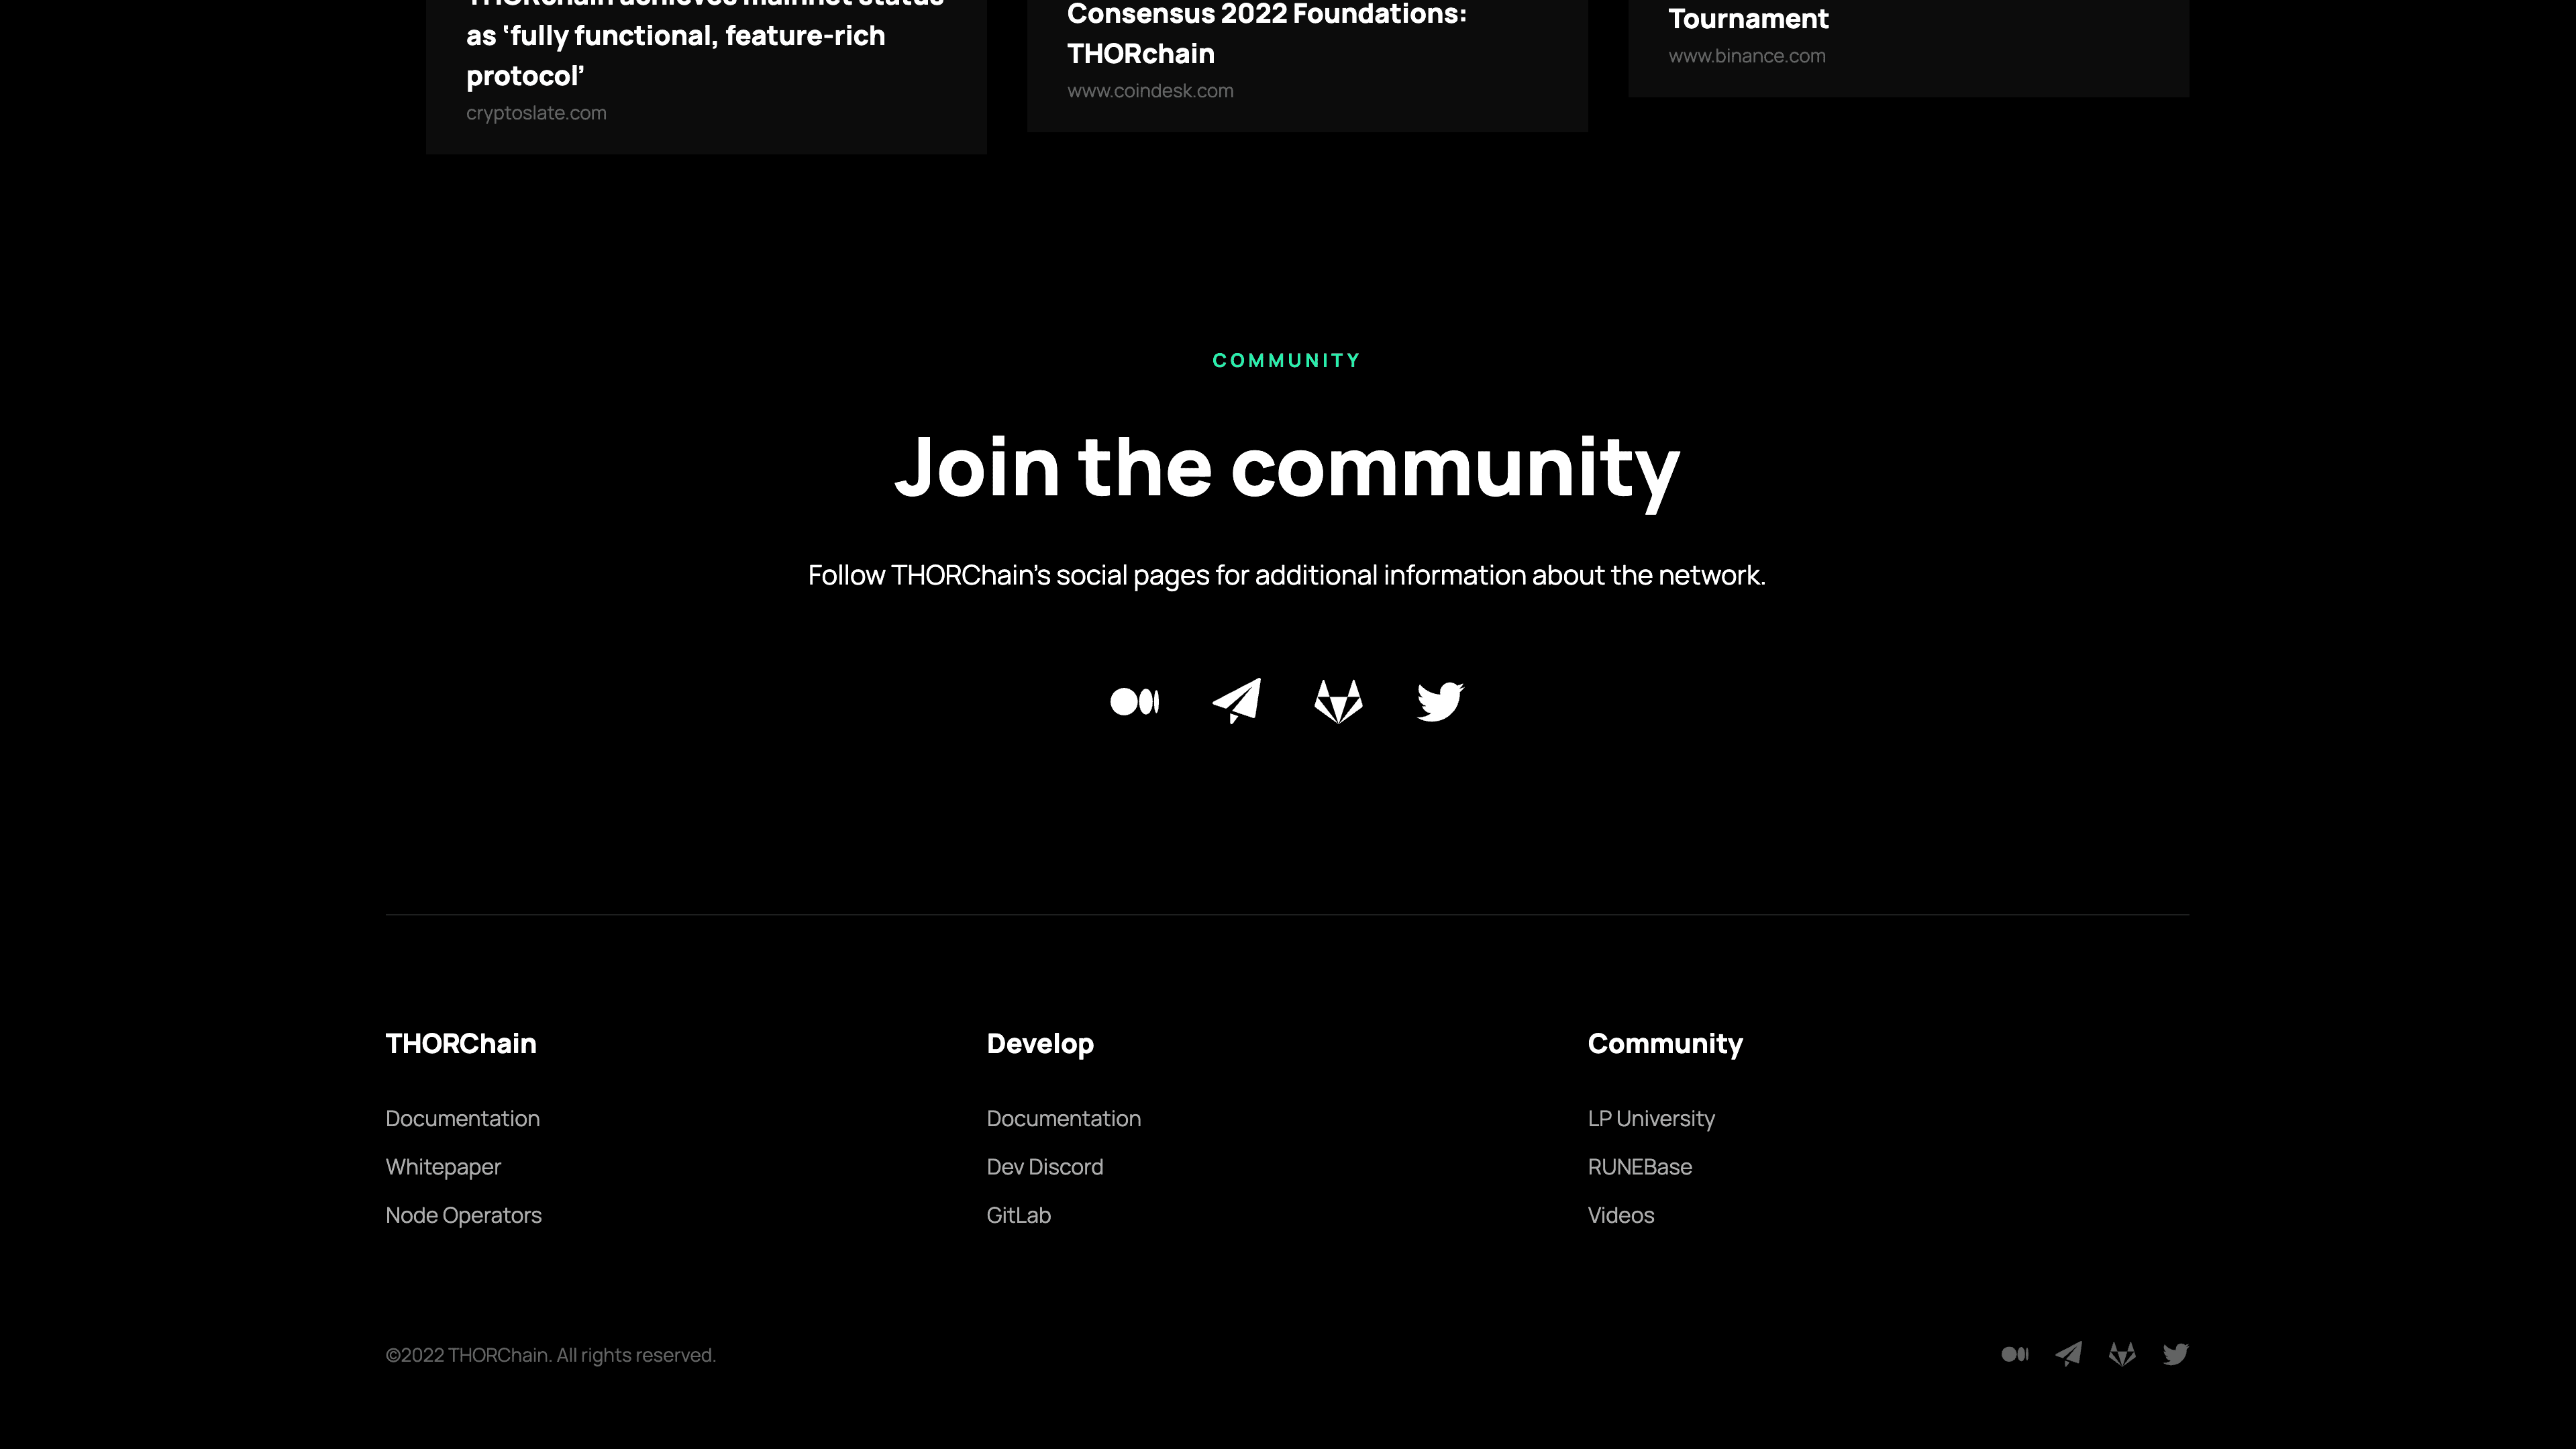Click the www.binance.com source text
Screen dimensions: 2576x1449
tap(1747, 56)
